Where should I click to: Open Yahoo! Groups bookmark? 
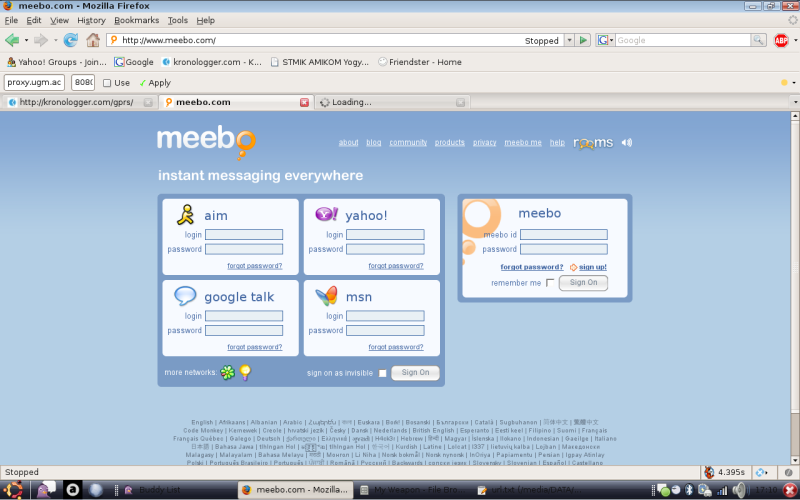(x=57, y=62)
